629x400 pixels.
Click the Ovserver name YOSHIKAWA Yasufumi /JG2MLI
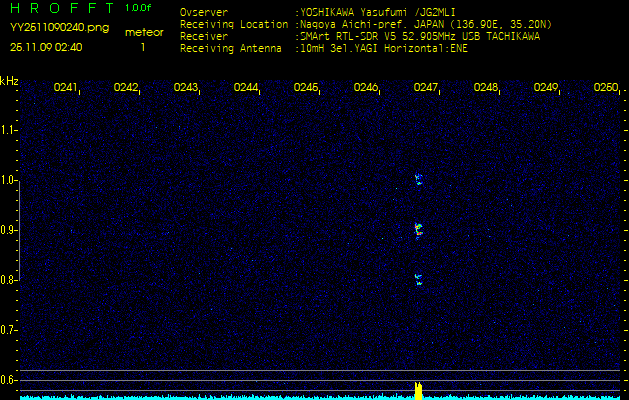click(377, 13)
